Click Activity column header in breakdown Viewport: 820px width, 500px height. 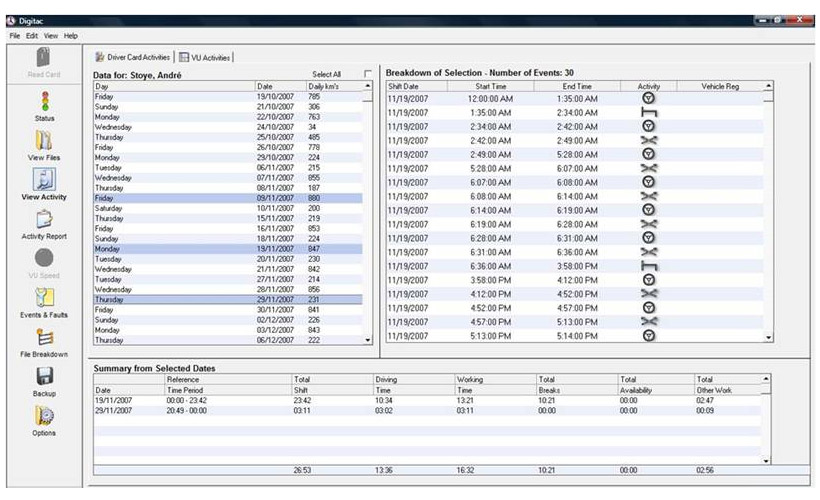click(x=648, y=86)
